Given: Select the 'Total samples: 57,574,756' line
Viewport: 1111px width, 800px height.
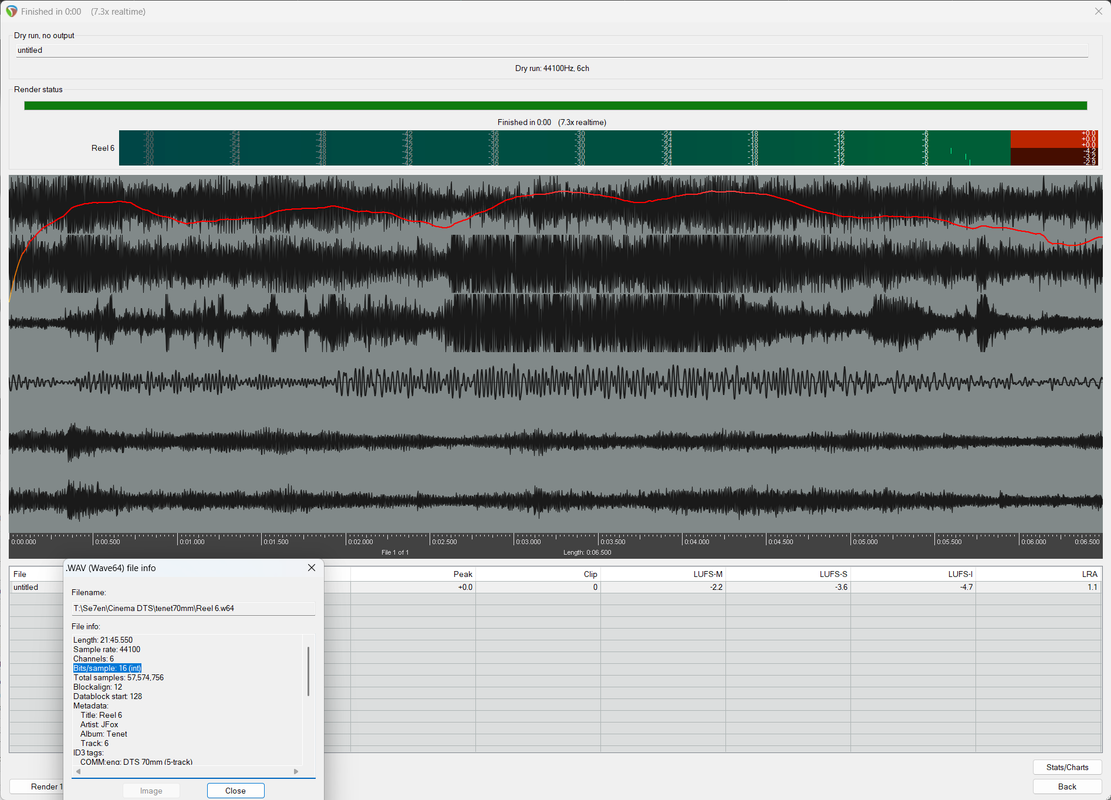Looking at the screenshot, I should tap(118, 677).
